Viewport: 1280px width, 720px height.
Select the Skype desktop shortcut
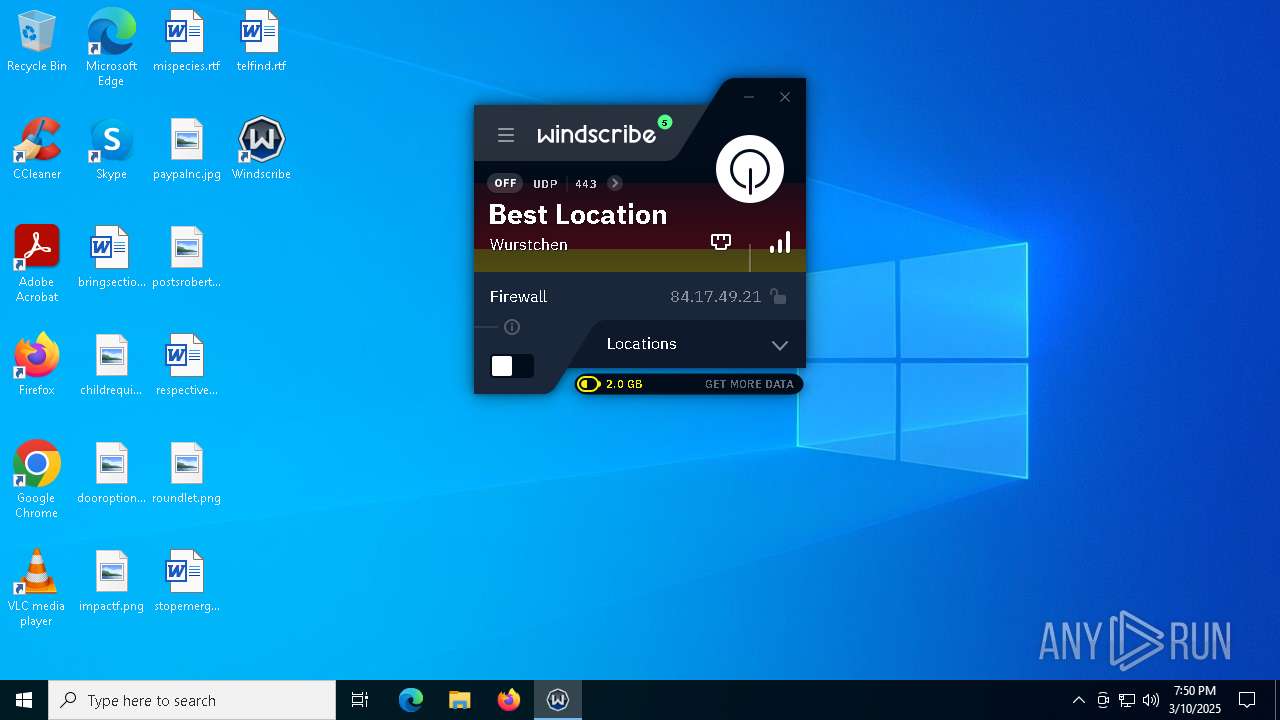111,150
